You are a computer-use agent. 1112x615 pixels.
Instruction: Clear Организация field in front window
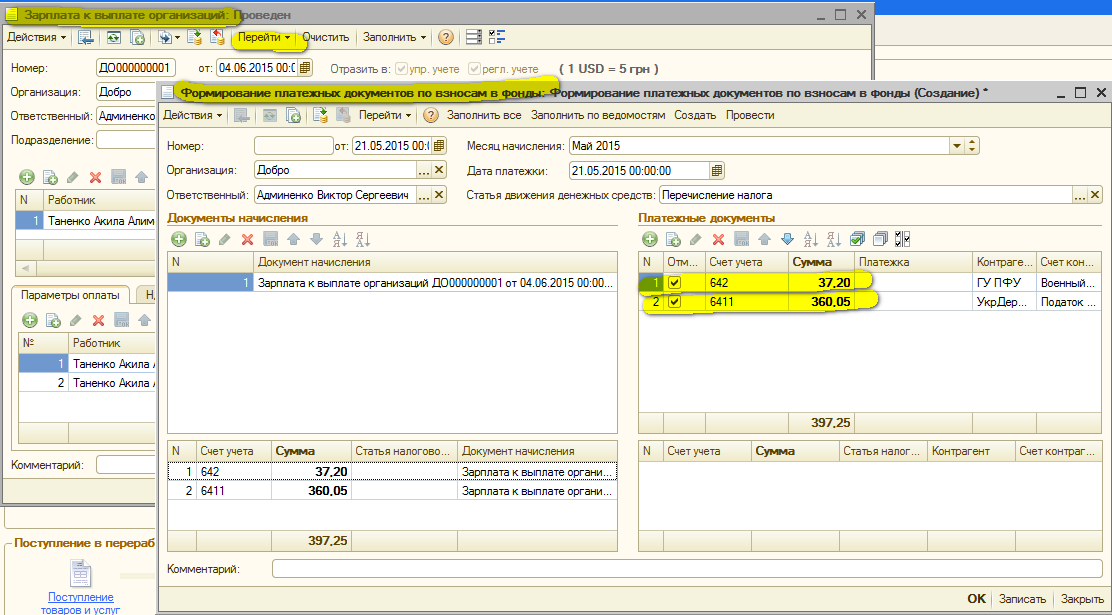tap(439, 170)
